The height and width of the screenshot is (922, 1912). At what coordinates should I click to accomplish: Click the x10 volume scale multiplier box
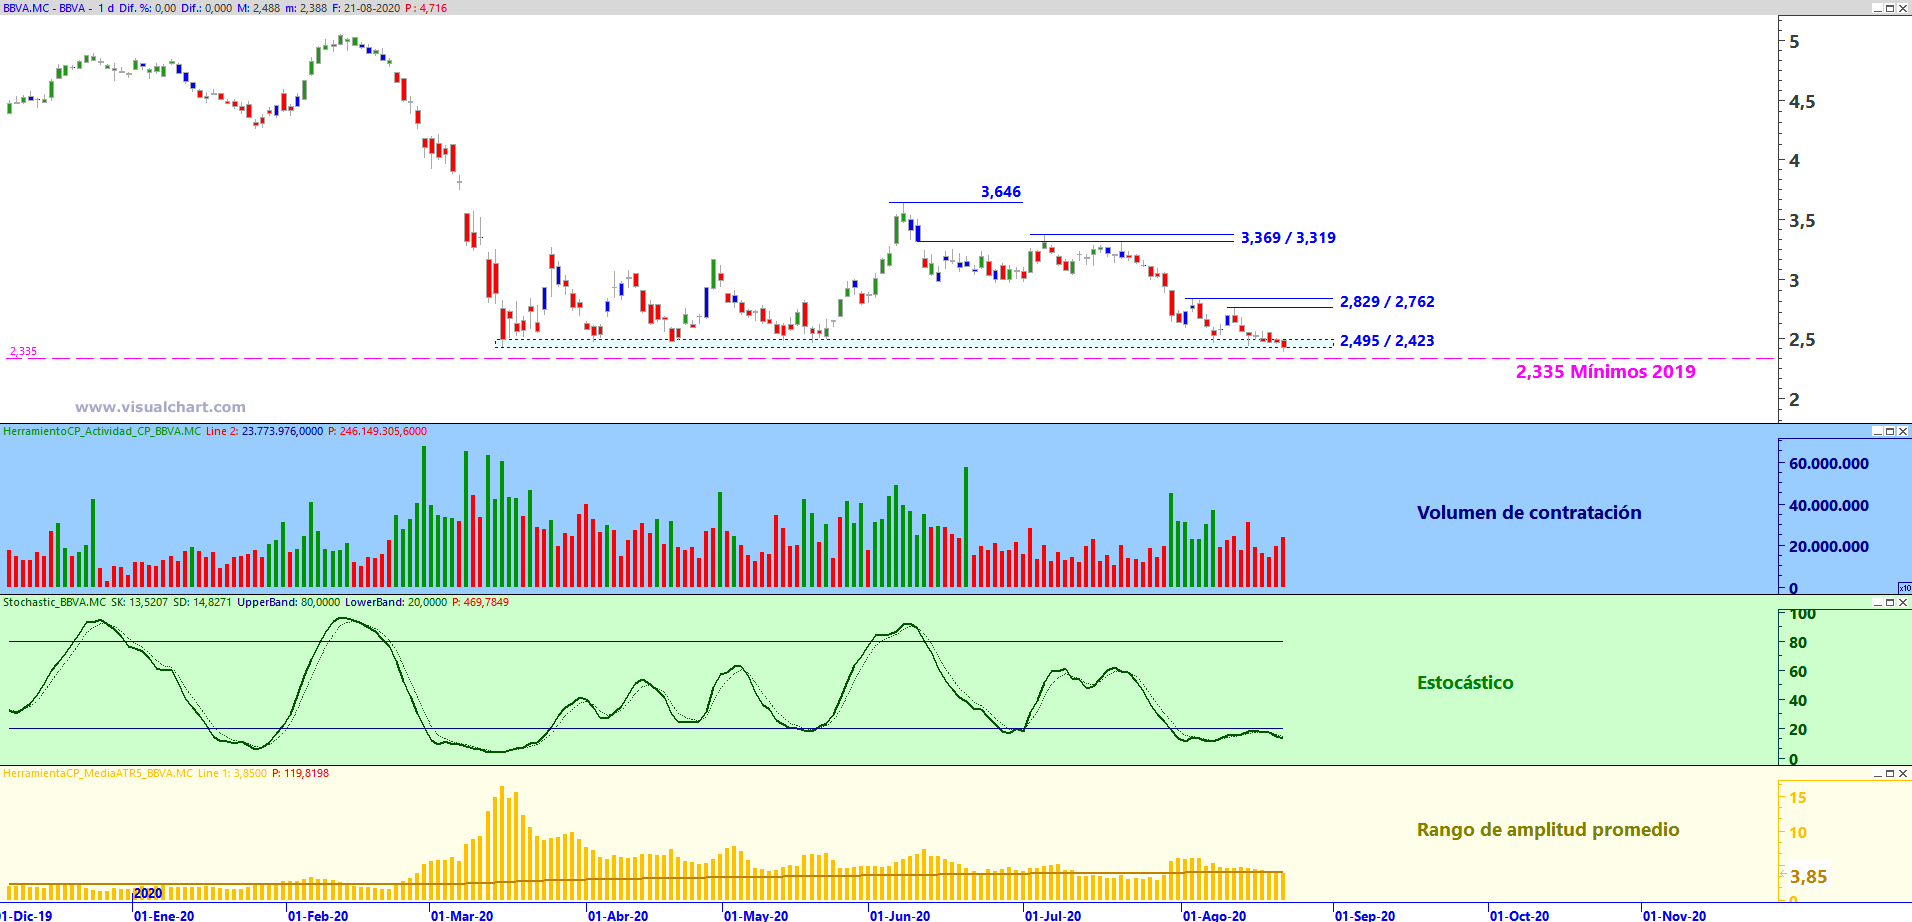[1905, 588]
